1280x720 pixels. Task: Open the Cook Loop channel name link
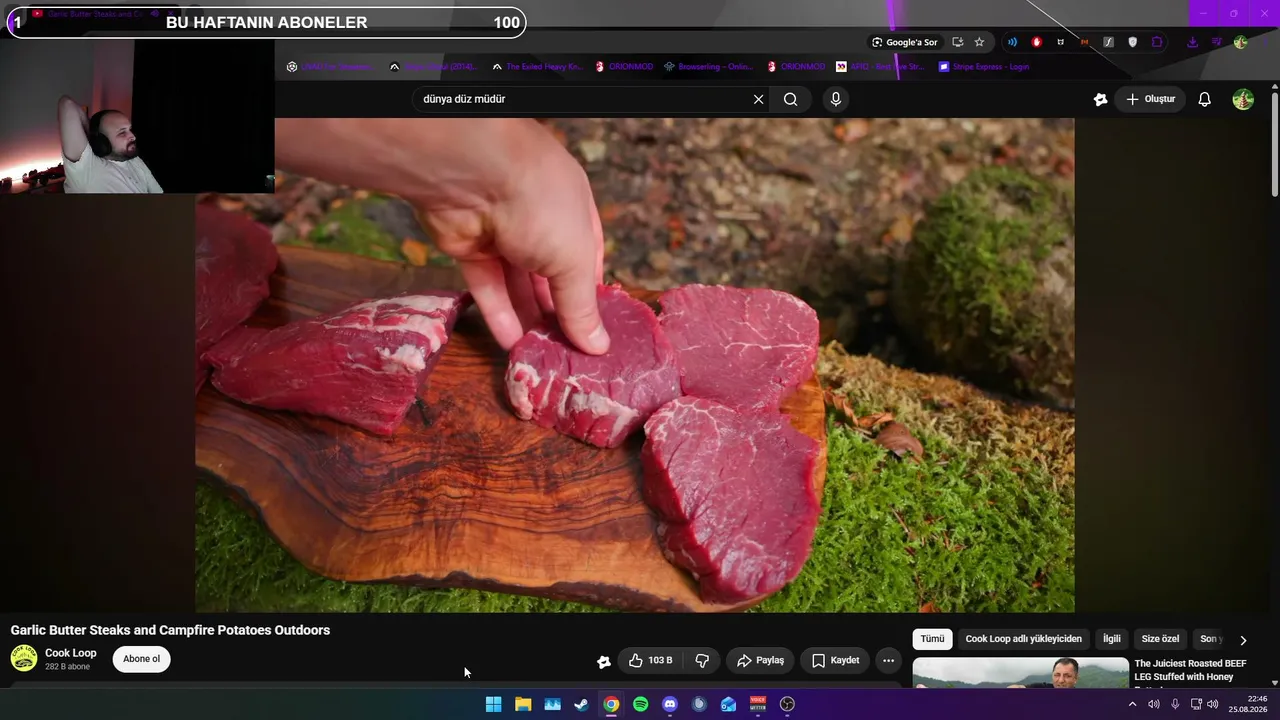[71, 653]
